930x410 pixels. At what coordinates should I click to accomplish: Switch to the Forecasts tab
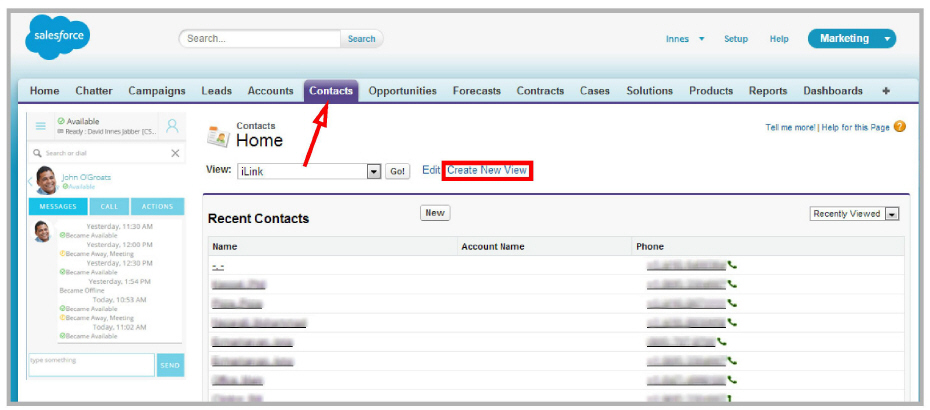pos(476,91)
